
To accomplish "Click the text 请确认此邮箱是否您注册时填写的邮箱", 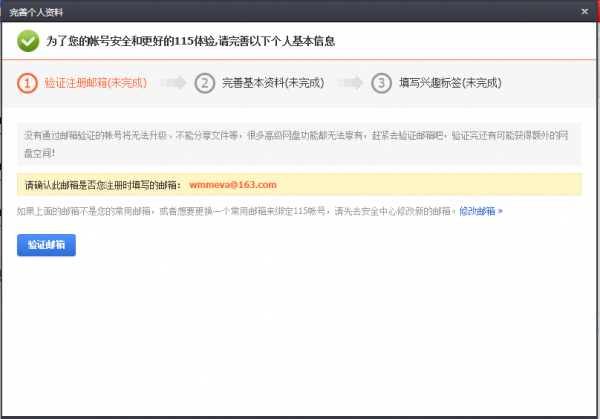I will pyautogui.click(x=101, y=185).
